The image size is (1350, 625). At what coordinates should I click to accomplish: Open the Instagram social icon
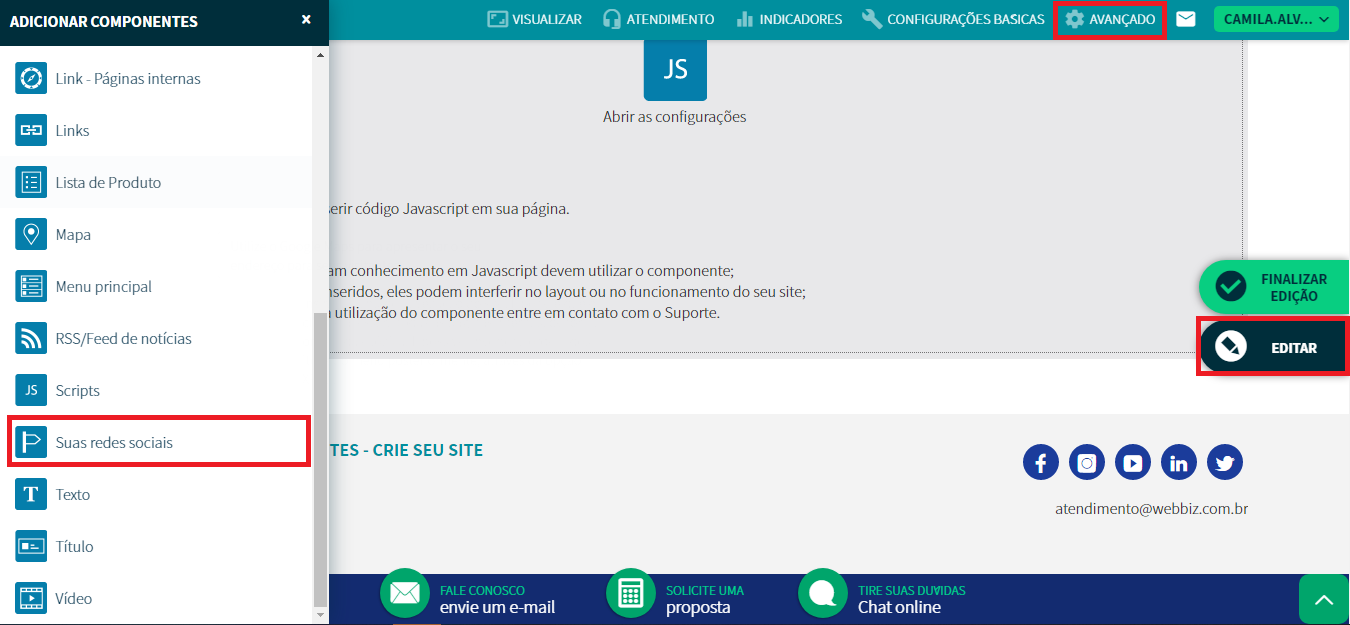click(x=1087, y=463)
